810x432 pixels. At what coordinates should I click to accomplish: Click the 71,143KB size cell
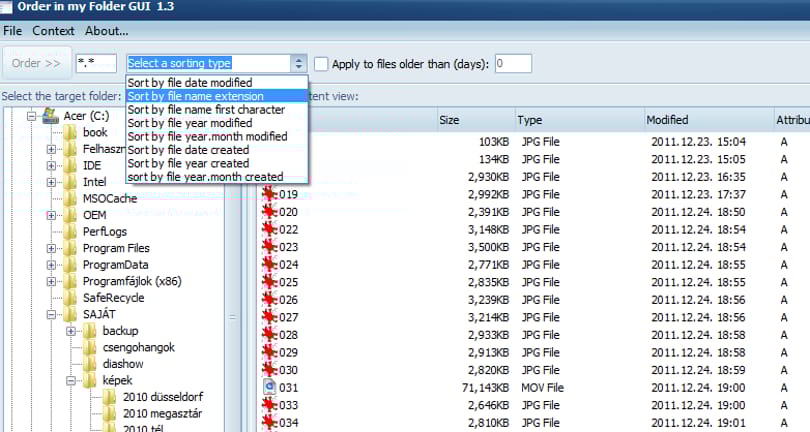[x=485, y=388]
